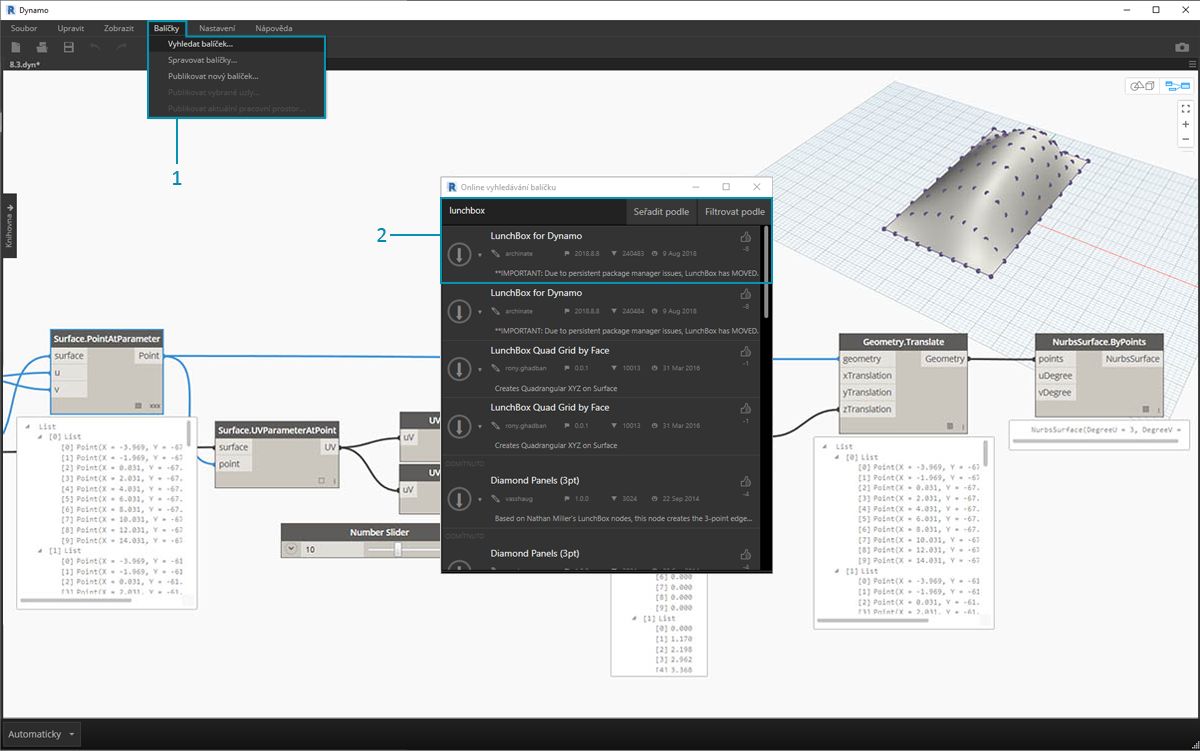Viewport: 1200px width, 751px height.
Task: Open the Automaticky run mode dropdown
Action: (x=44, y=734)
